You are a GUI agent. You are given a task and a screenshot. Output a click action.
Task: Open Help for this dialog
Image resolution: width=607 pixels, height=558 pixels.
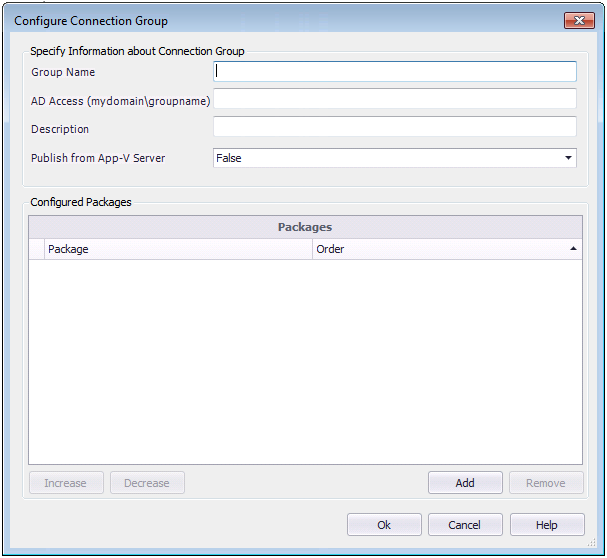[546, 525]
